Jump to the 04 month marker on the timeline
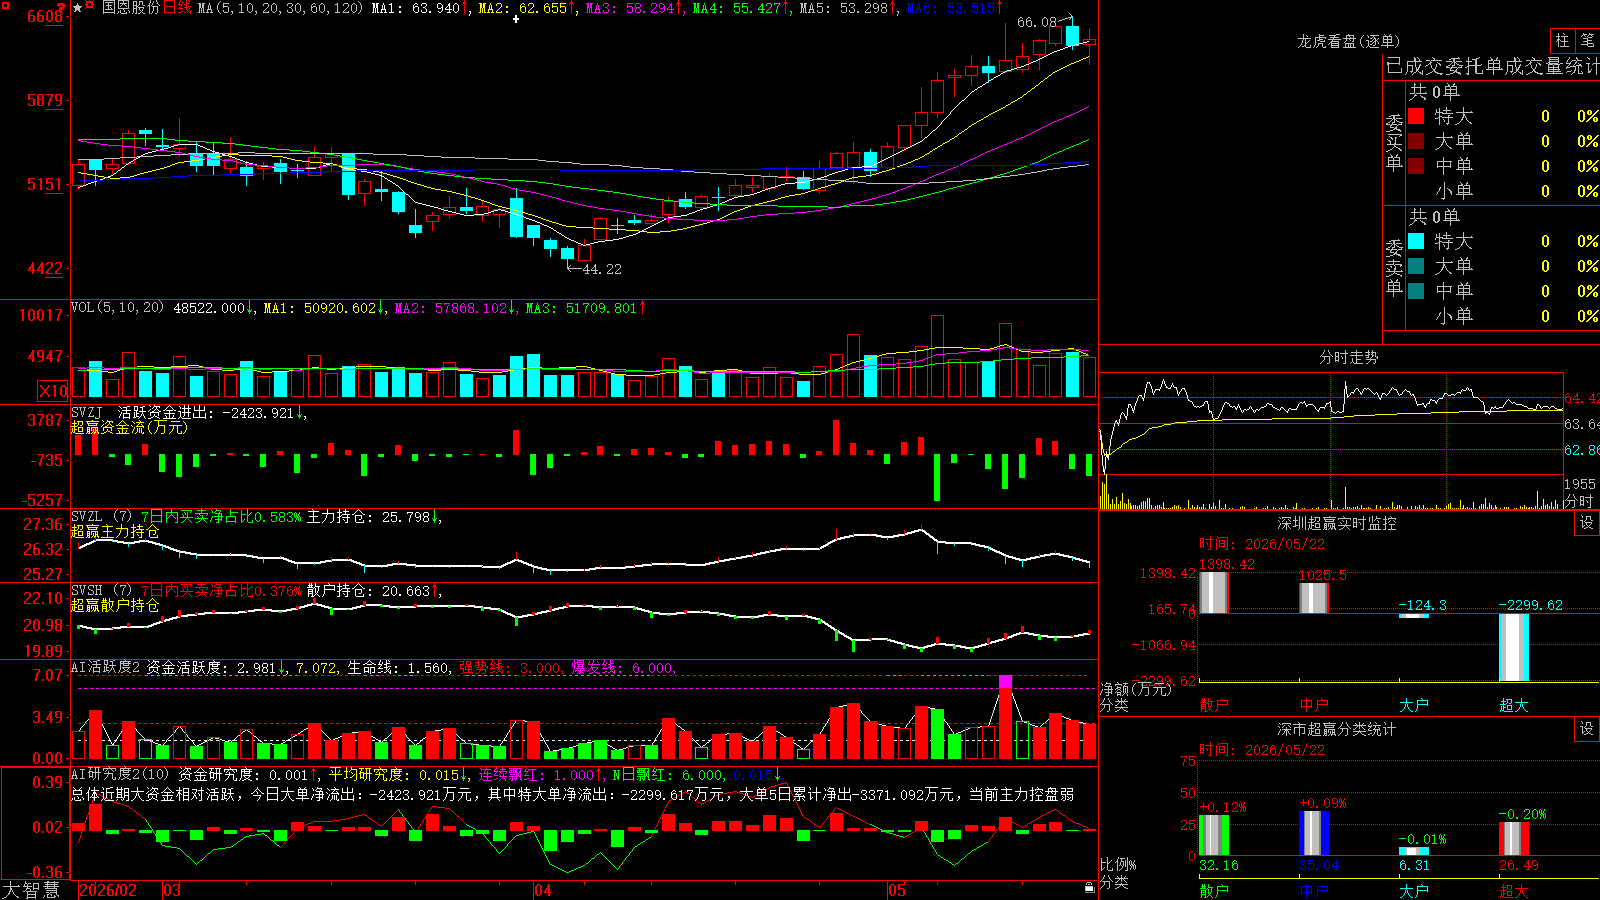 542,890
